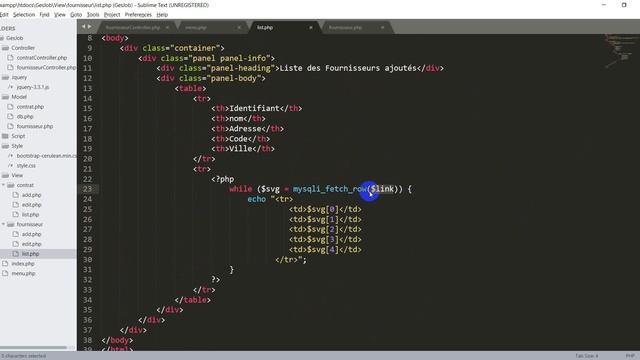Click the 'echo' keyword on line 24

[256, 199]
